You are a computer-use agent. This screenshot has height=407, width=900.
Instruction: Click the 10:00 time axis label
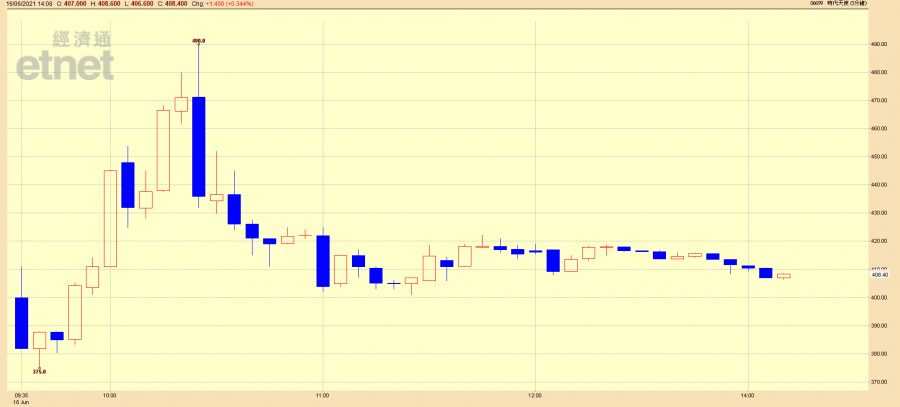point(109,395)
